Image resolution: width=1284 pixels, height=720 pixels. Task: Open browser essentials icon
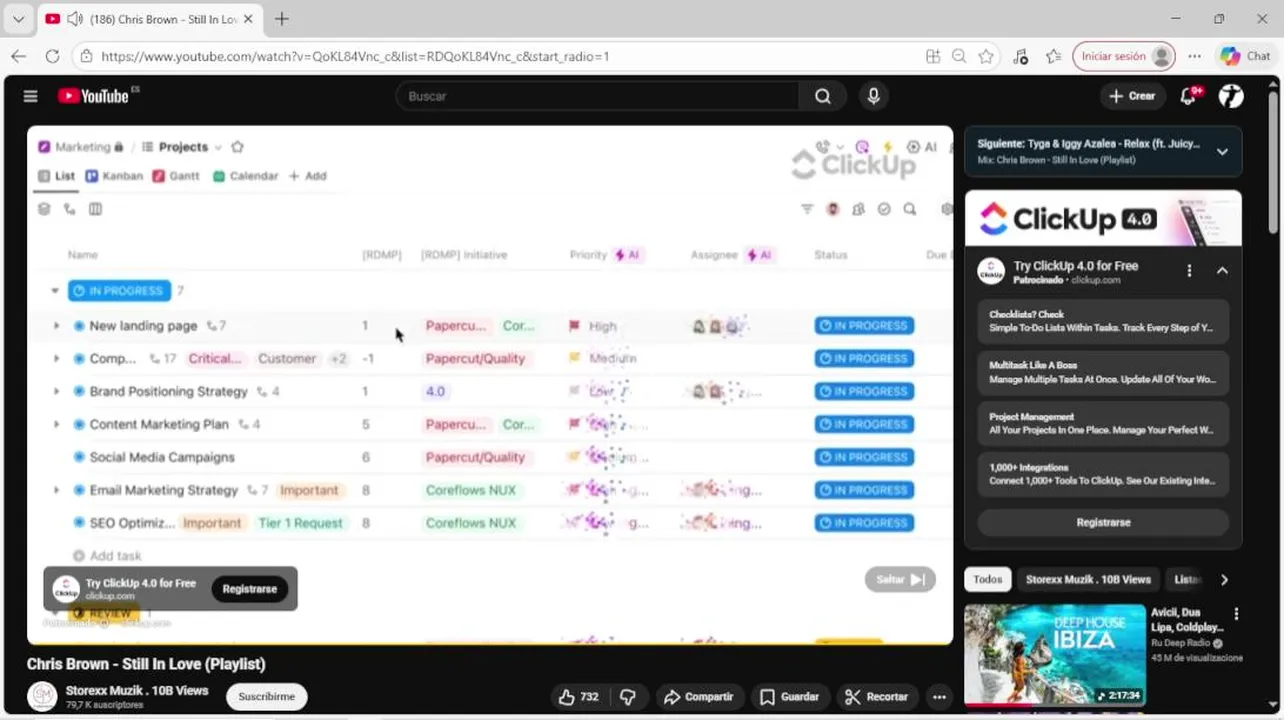[x=1020, y=56]
